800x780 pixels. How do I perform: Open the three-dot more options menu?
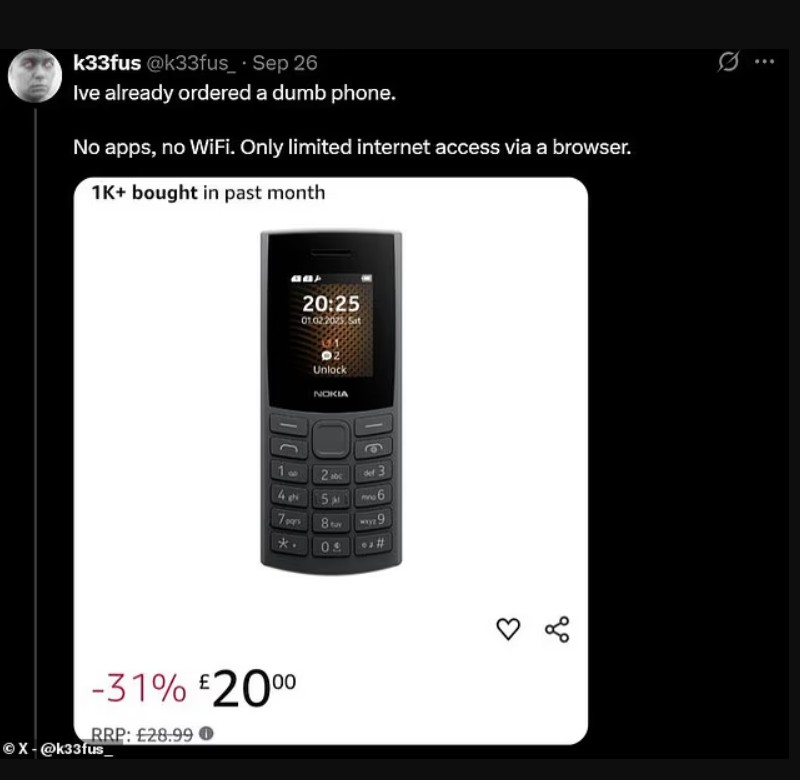(x=764, y=62)
